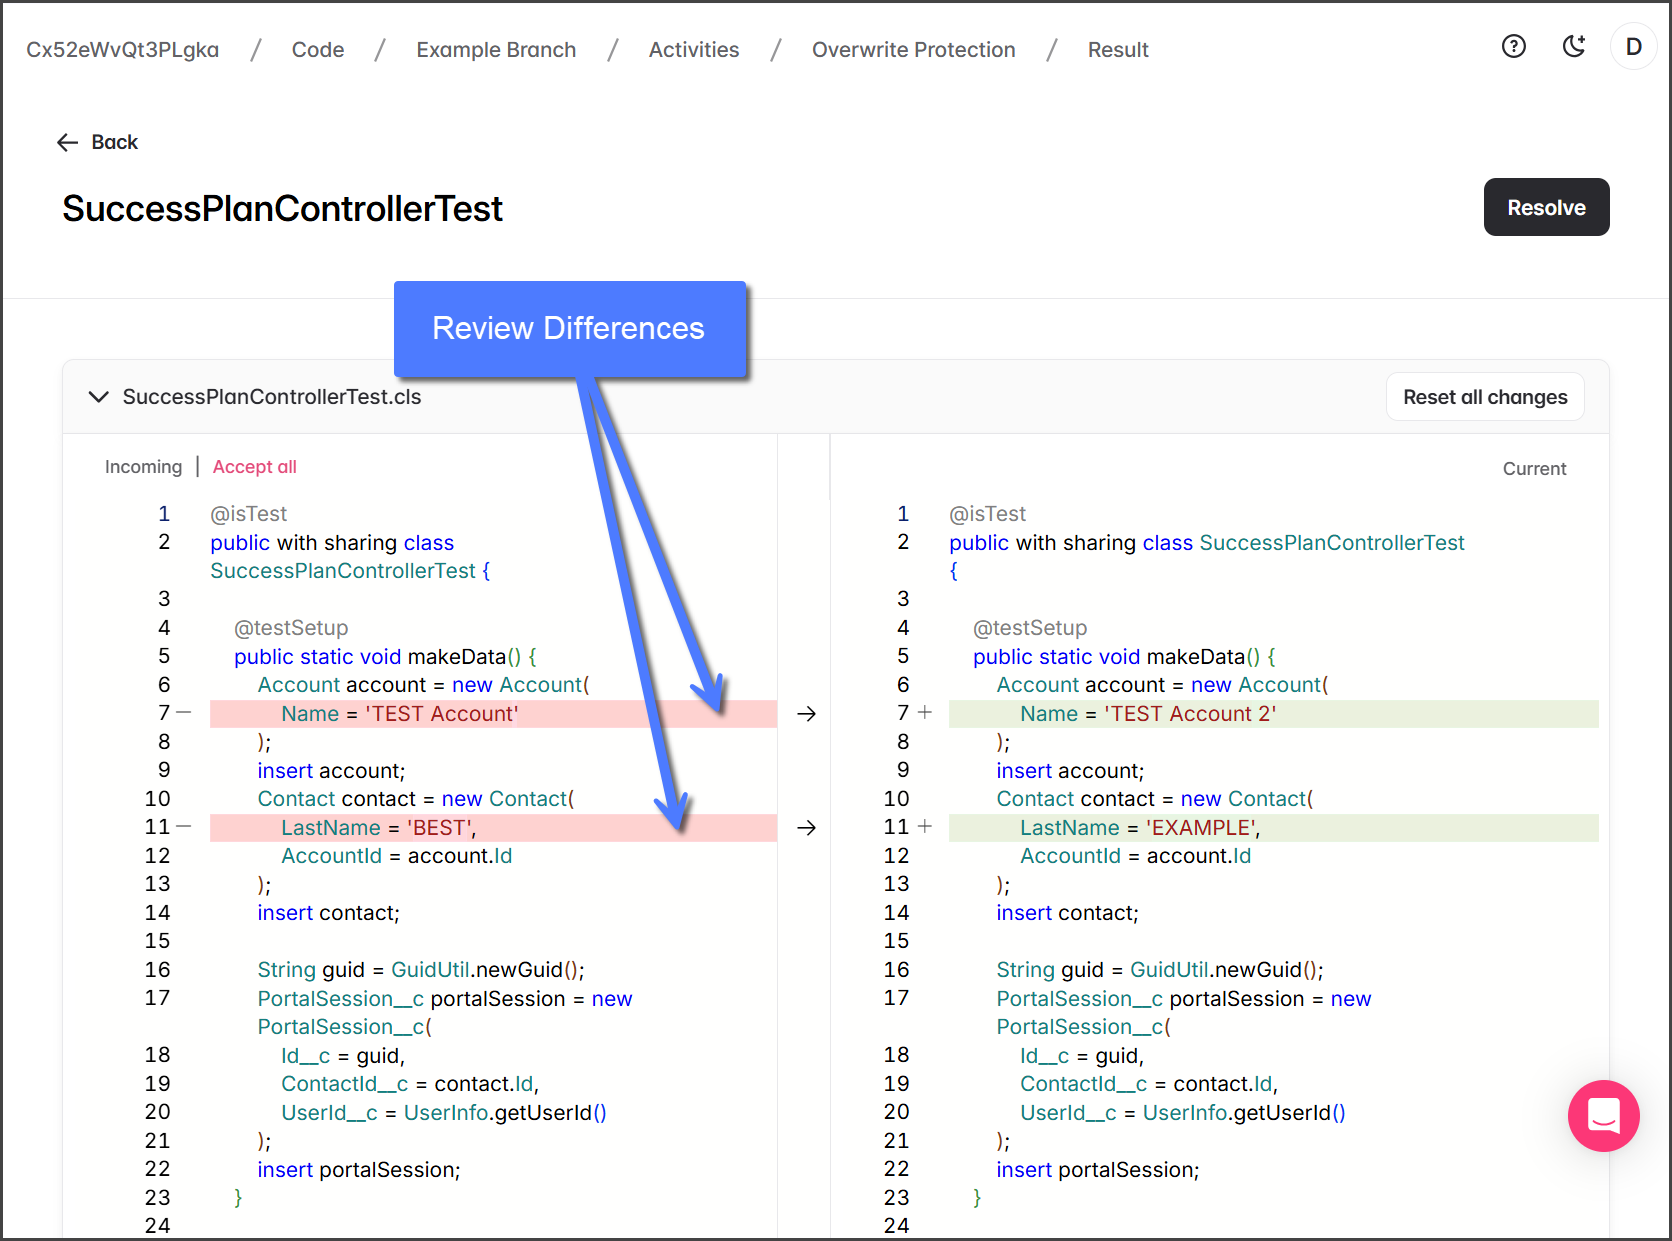The image size is (1672, 1241).
Task: Accept incoming change arrow for line 11
Action: 806,828
